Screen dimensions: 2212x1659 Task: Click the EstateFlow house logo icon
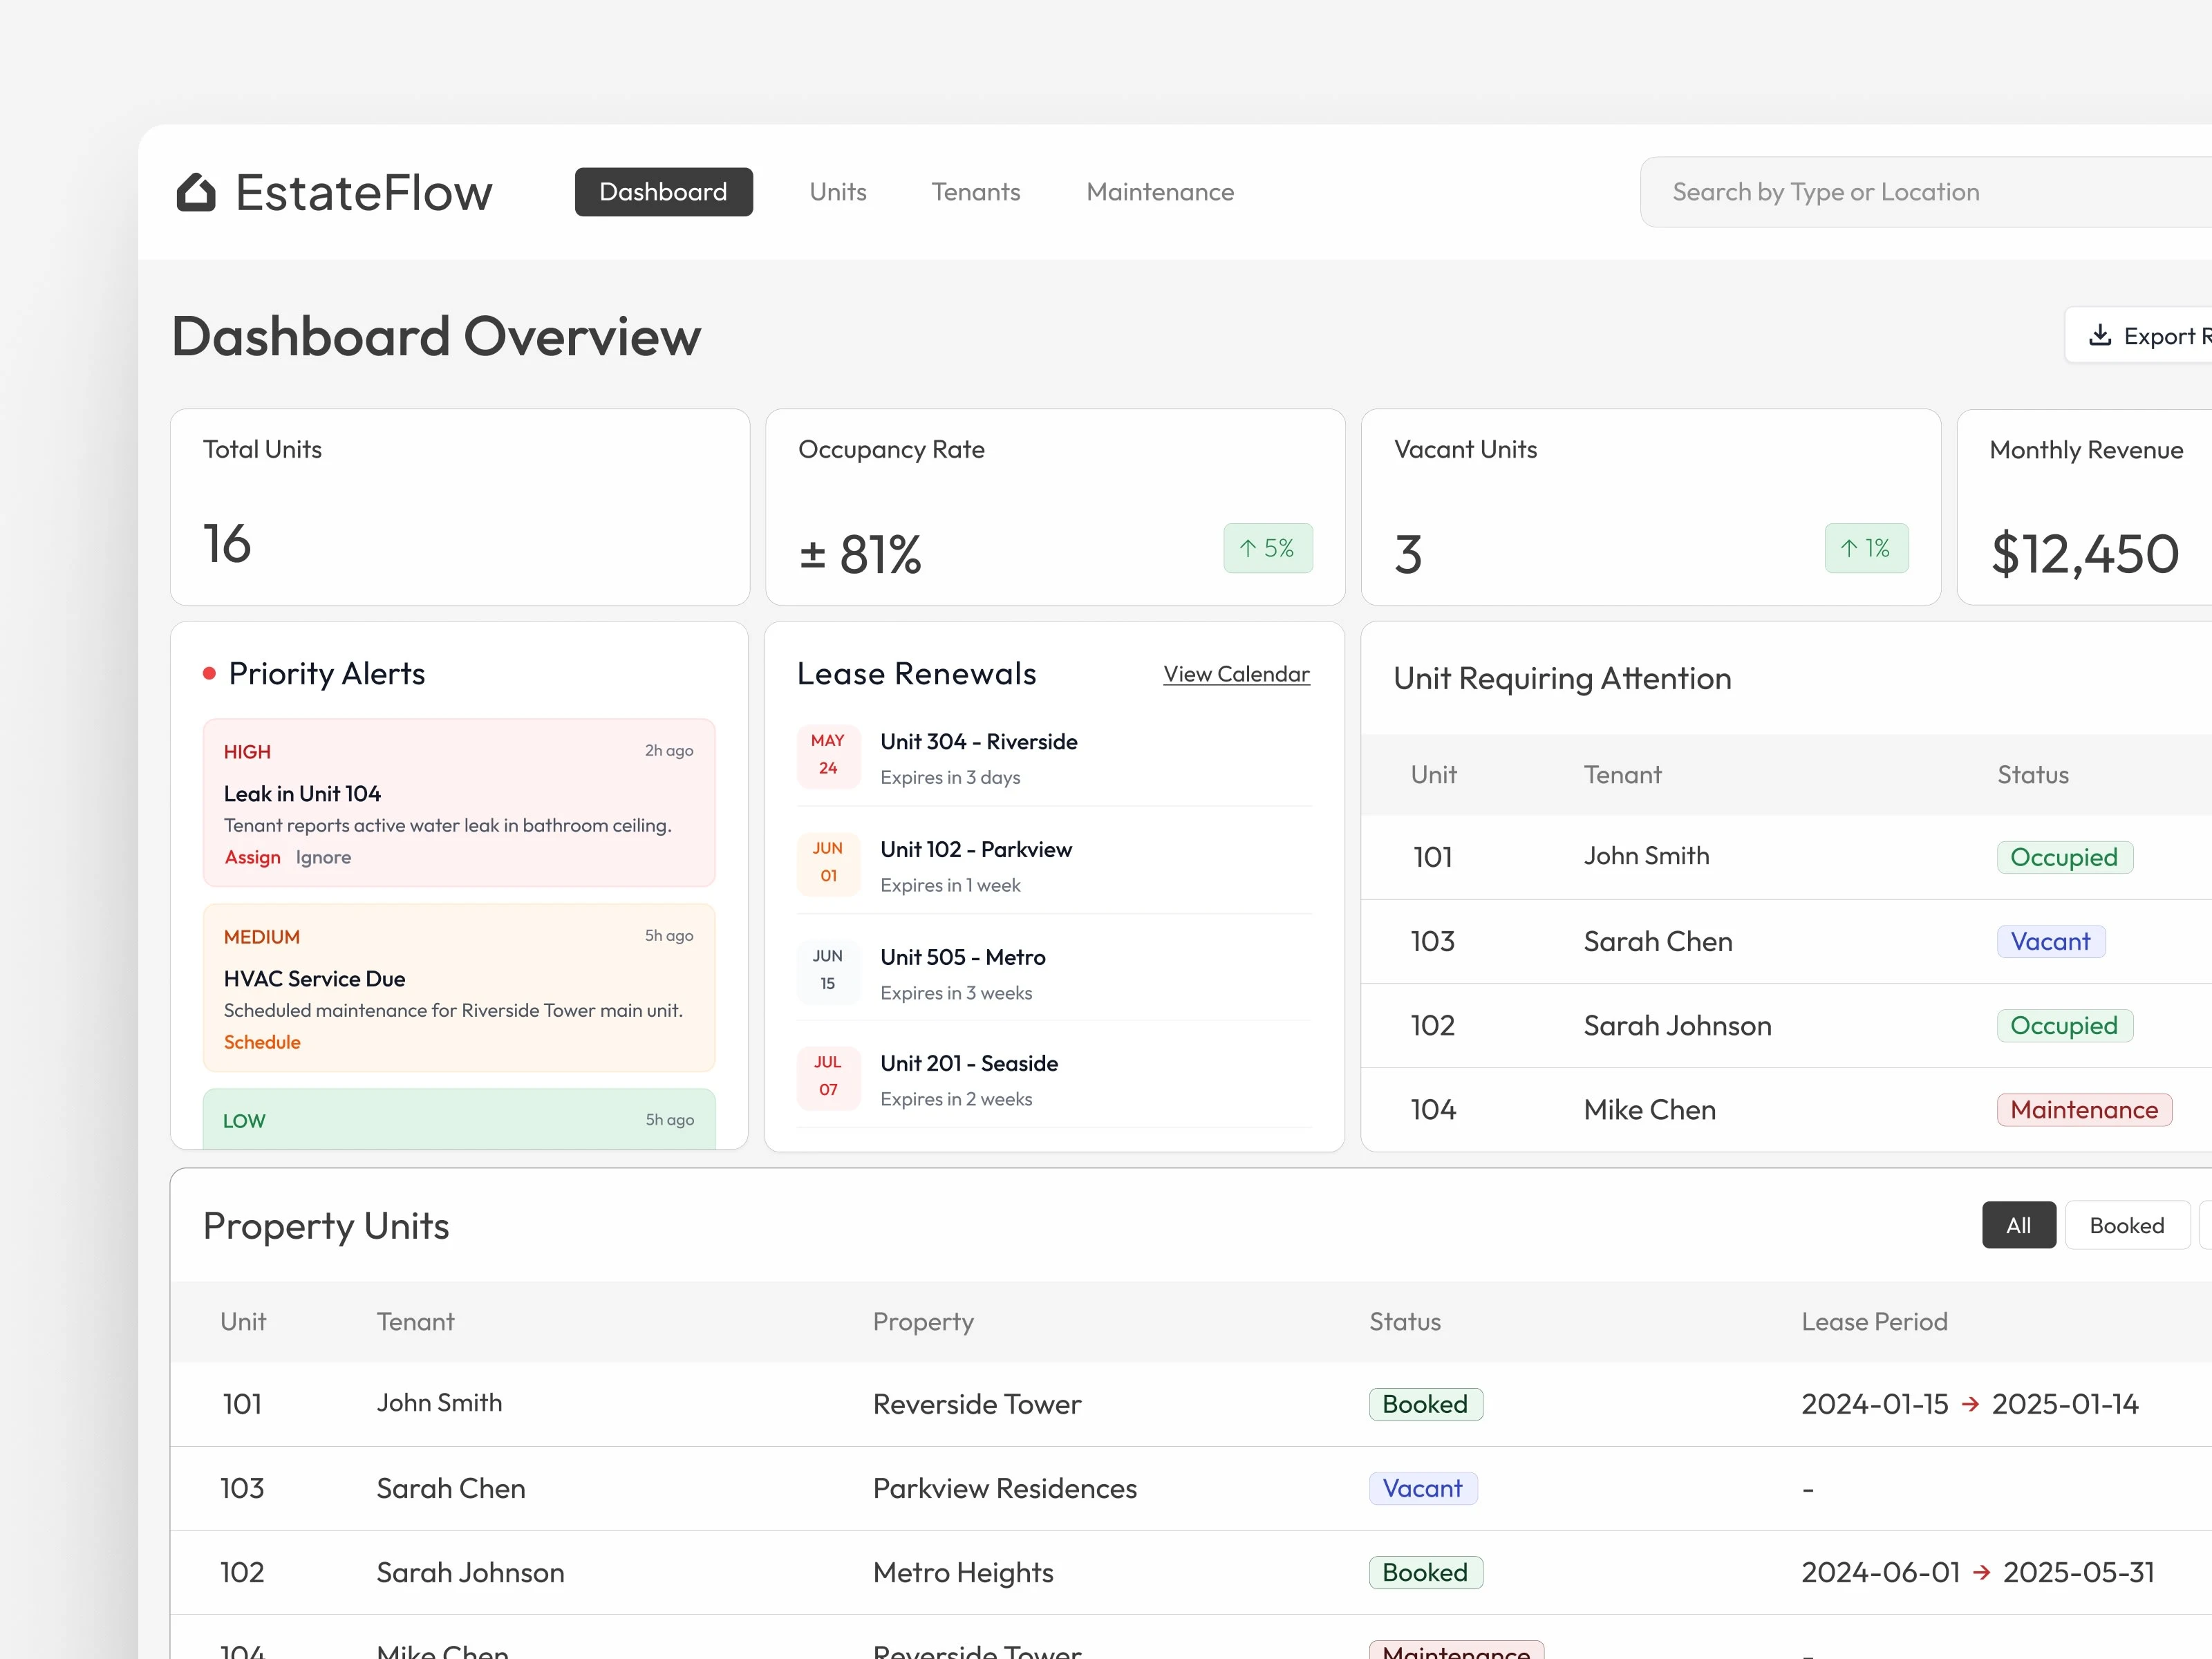(196, 192)
